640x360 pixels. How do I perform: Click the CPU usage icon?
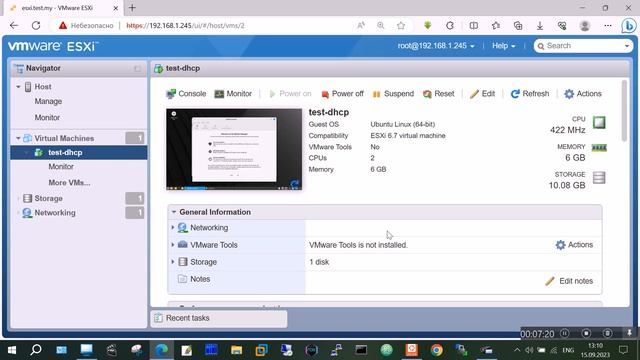coord(599,122)
